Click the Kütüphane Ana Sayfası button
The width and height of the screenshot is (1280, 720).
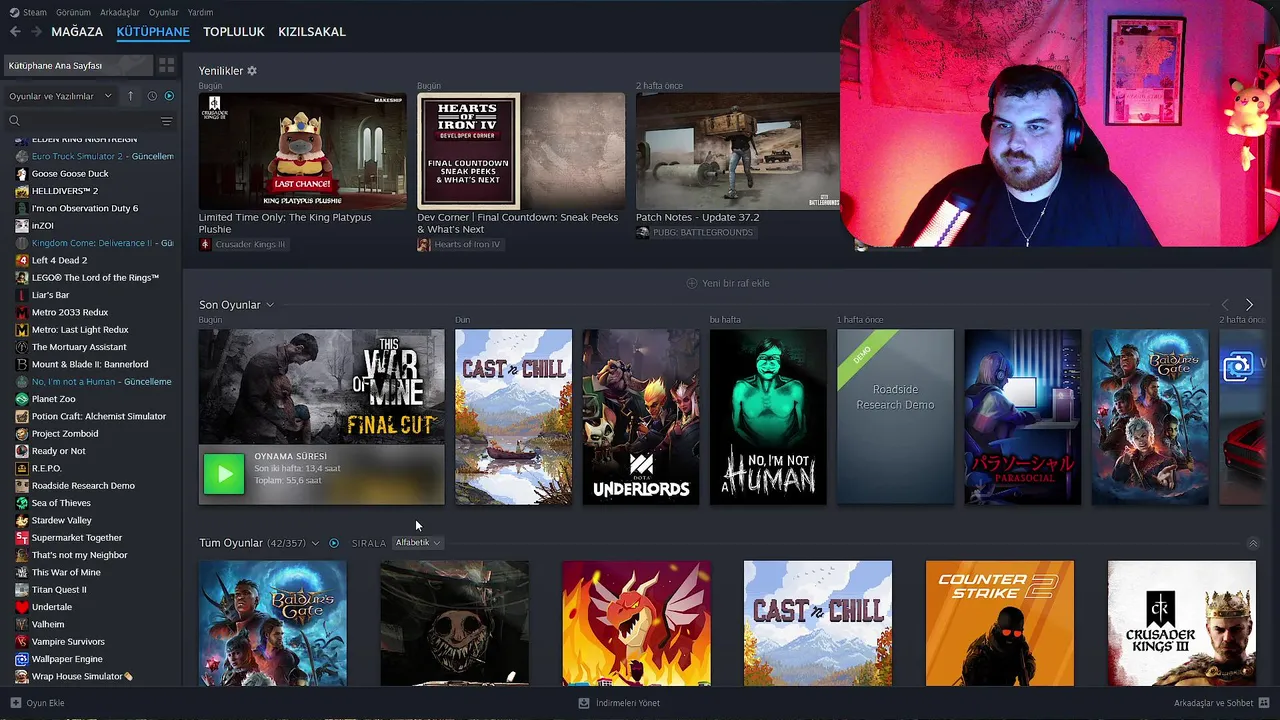click(78, 65)
